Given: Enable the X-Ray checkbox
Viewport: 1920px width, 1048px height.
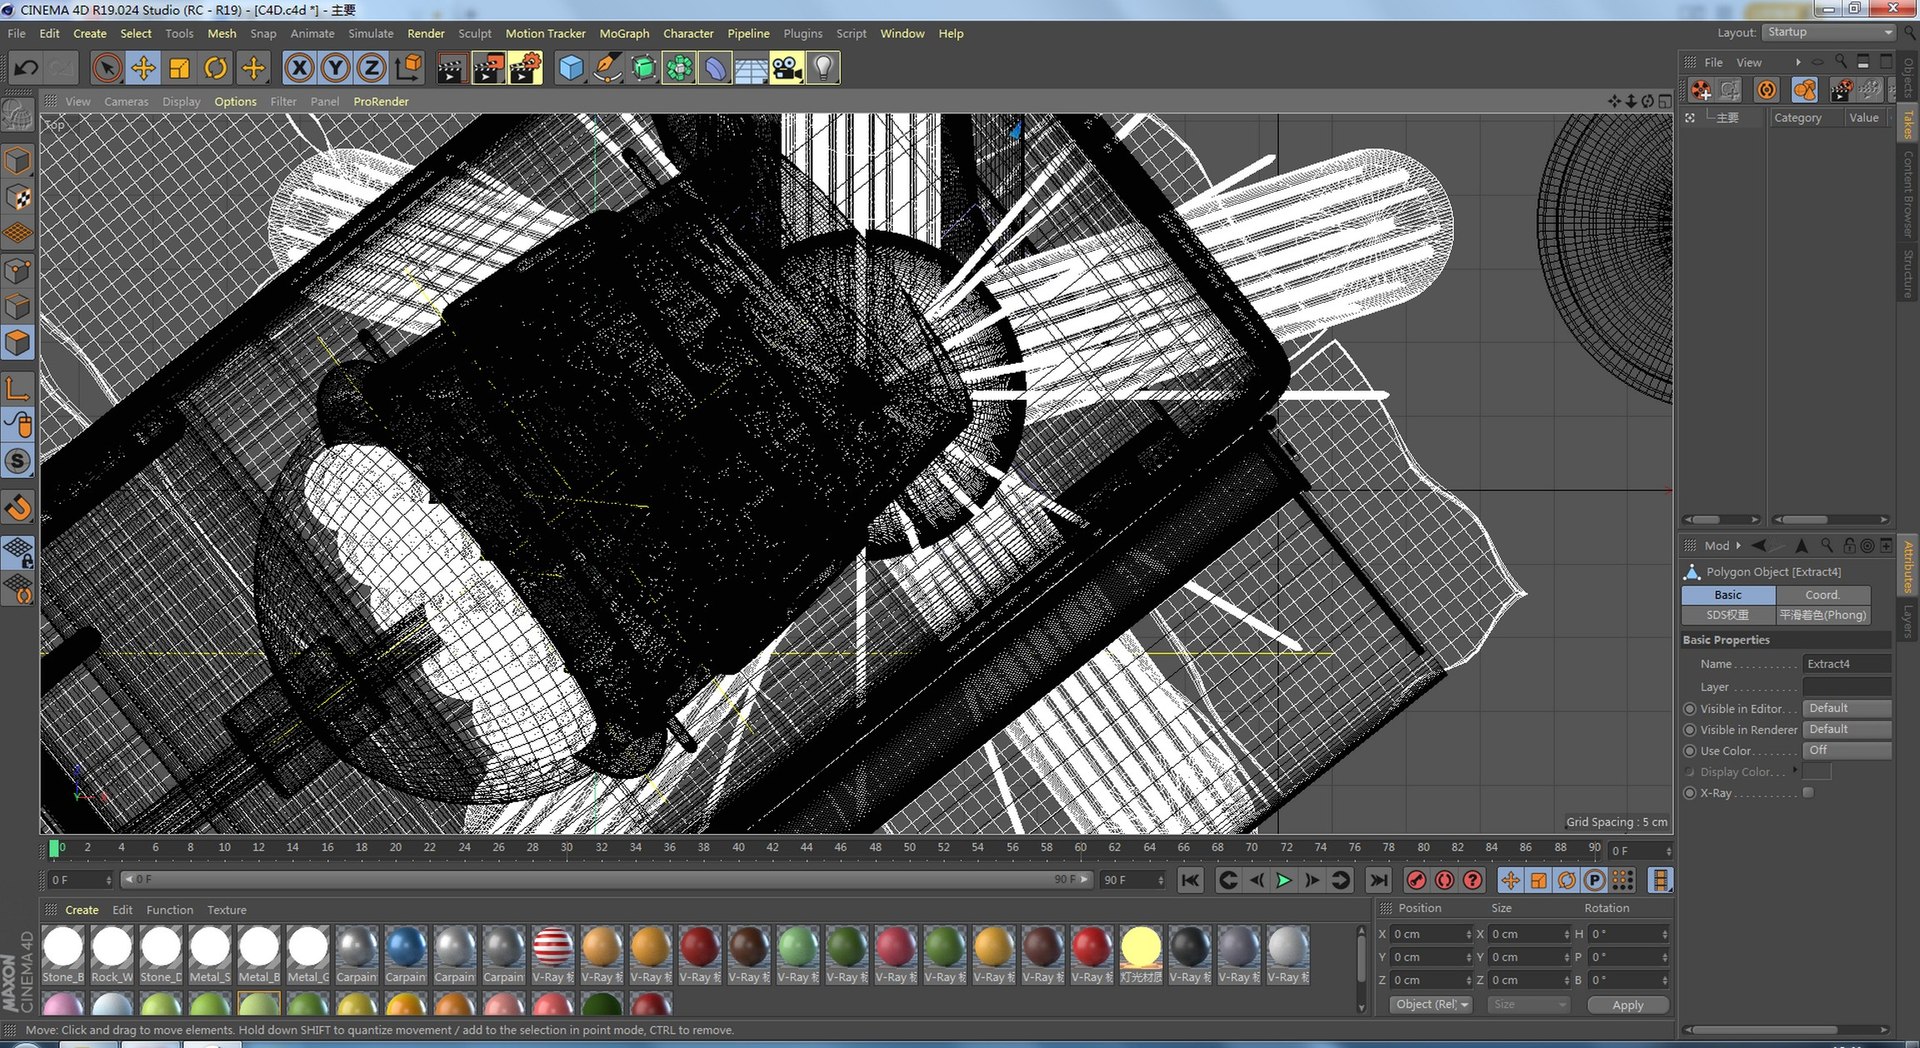Looking at the screenshot, I should coord(1808,793).
